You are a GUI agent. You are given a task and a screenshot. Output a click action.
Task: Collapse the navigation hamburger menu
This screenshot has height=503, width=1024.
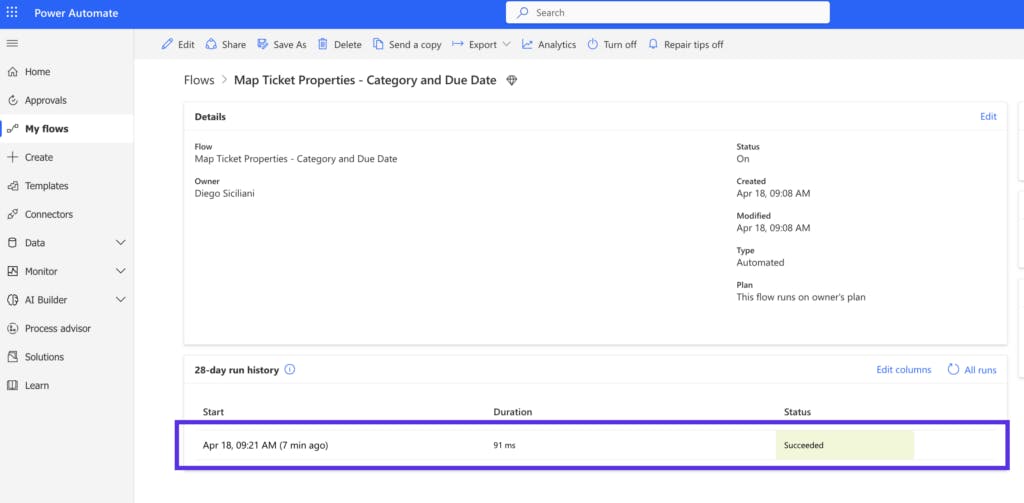(12, 43)
